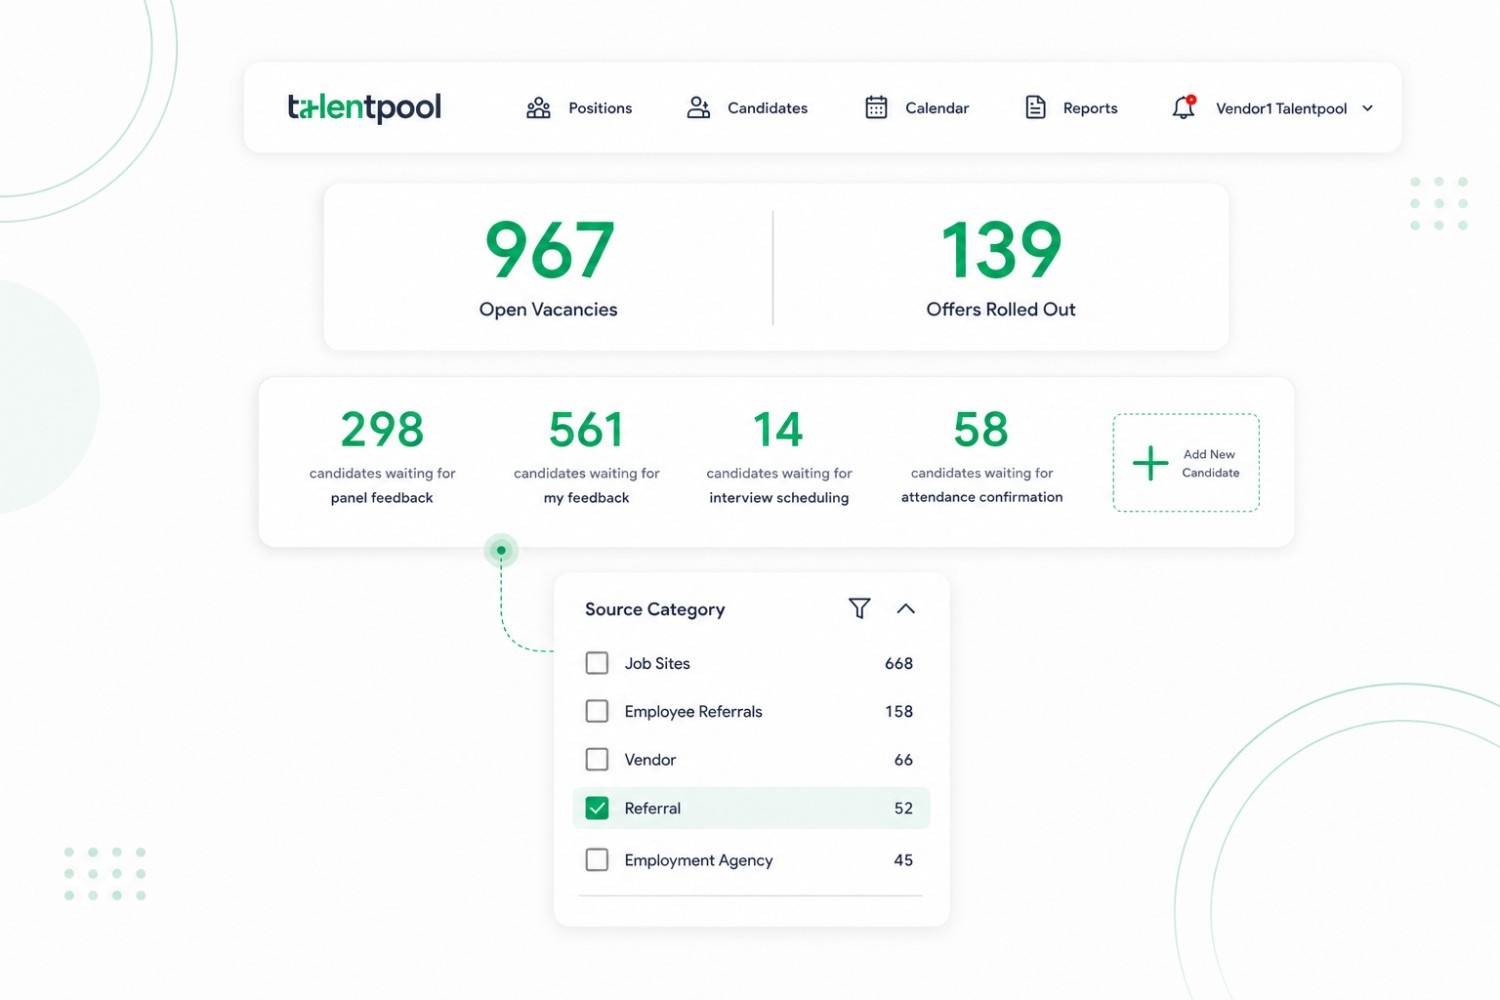Screen dimensions: 1500x1000
Task: Check the Employment Agency checkbox
Action: tap(597, 860)
